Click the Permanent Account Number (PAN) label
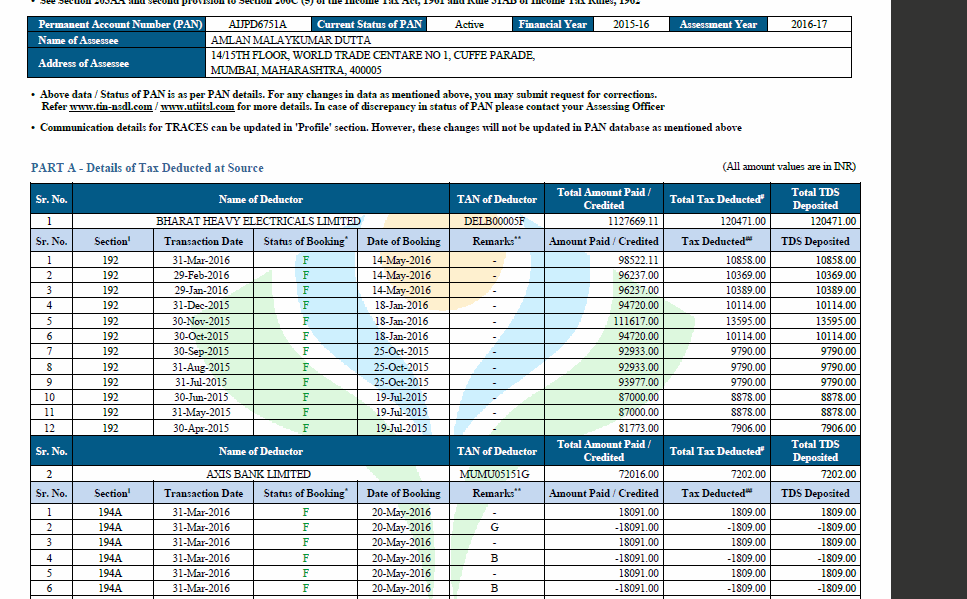 tap(120, 24)
